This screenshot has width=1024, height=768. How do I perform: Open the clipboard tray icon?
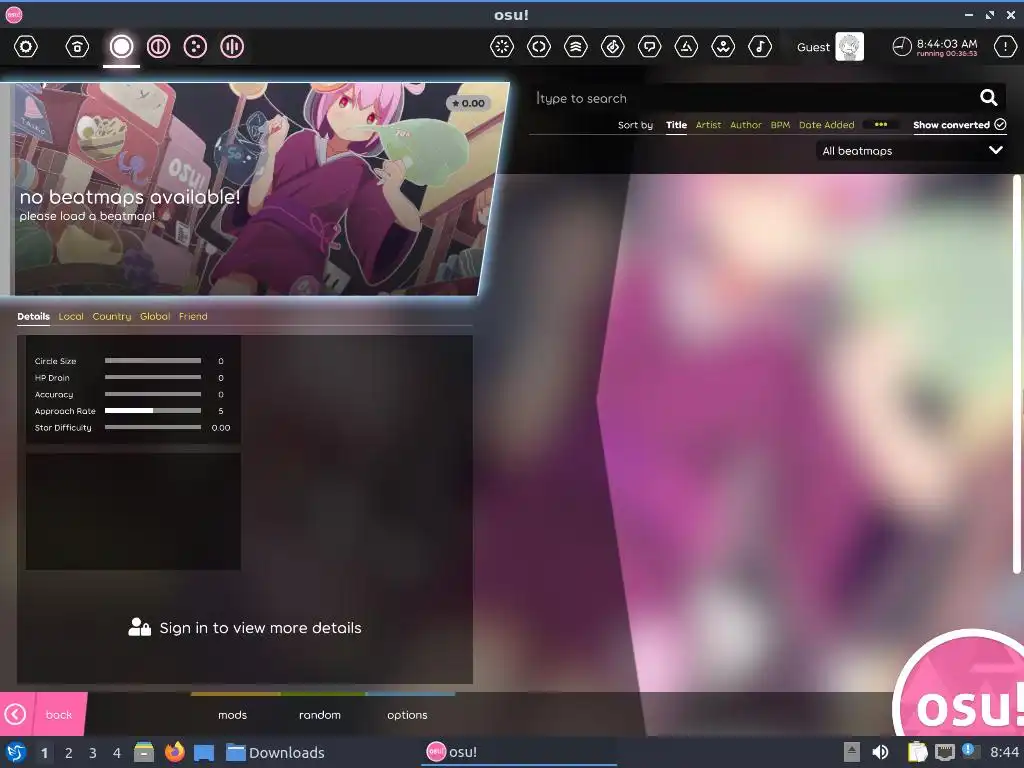pyautogui.click(x=918, y=752)
